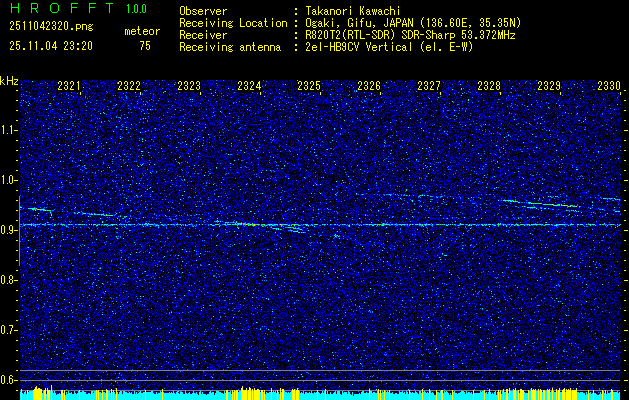Click location text Ogaki, Gifu, JAPAN
The image size is (629, 400).
click(x=359, y=23)
